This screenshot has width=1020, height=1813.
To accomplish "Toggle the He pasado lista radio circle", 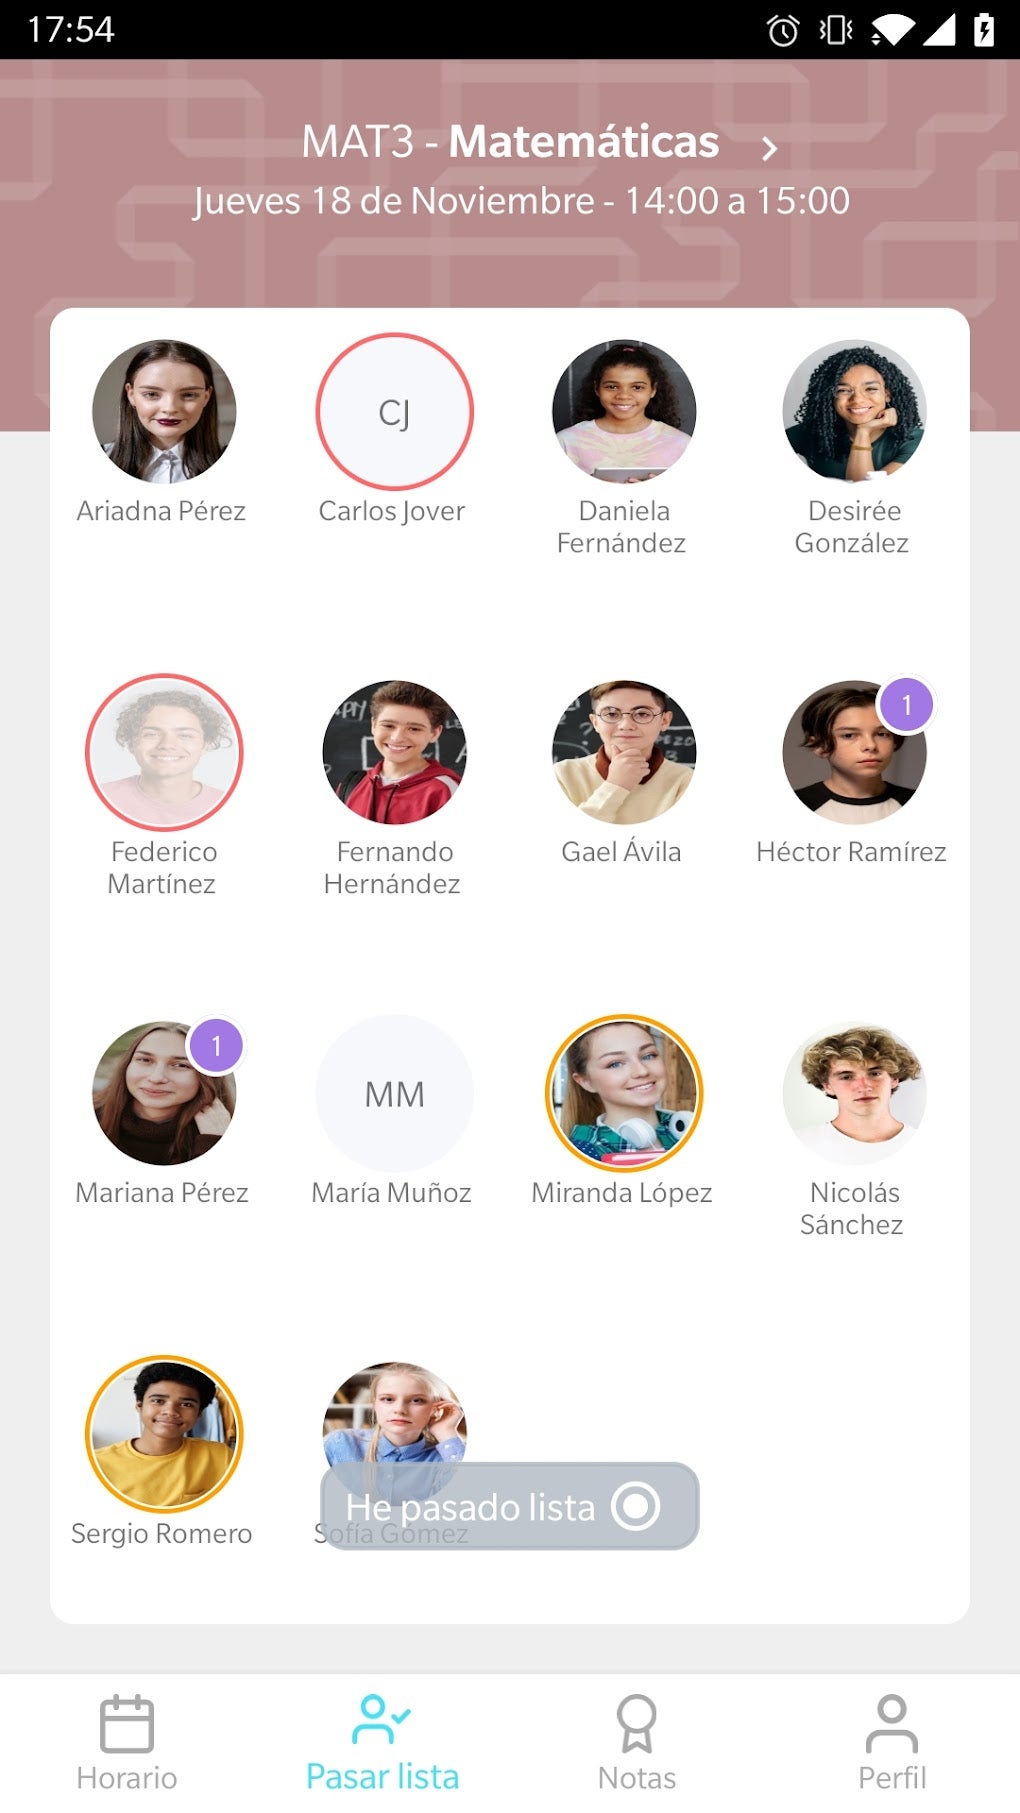I will 636,1505.
